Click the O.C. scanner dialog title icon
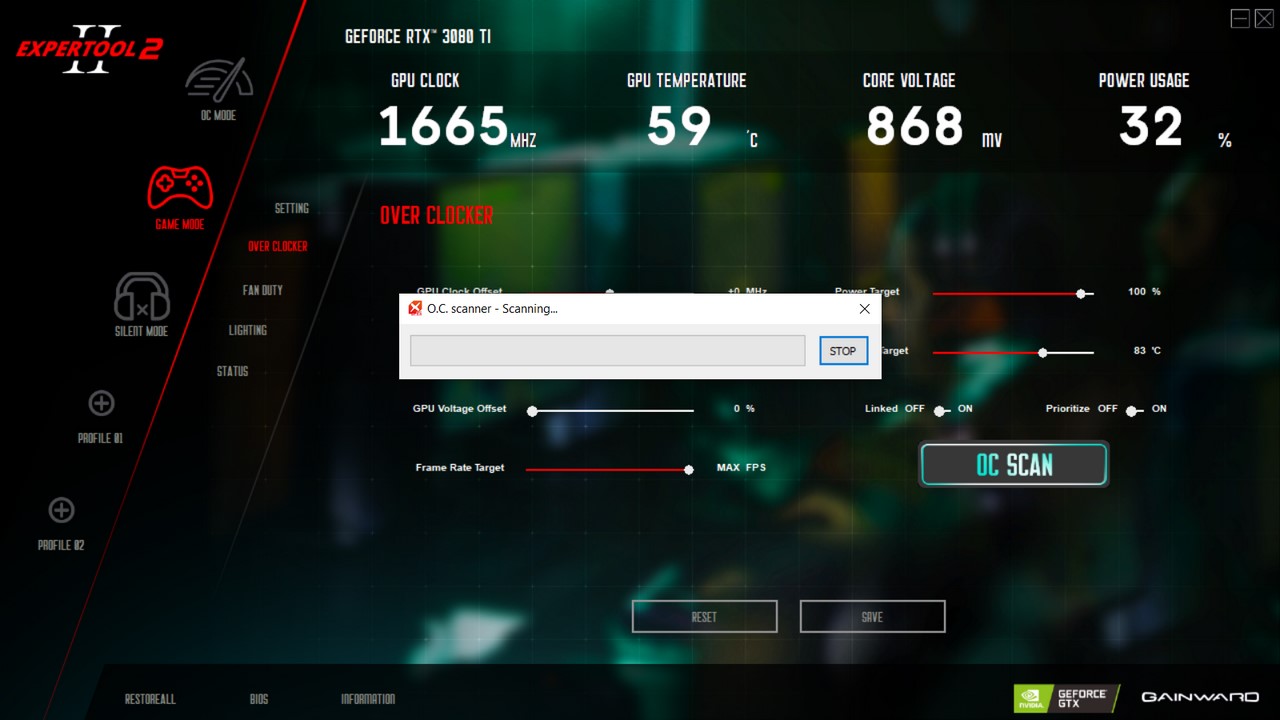This screenshot has height=720, width=1280. click(x=415, y=308)
